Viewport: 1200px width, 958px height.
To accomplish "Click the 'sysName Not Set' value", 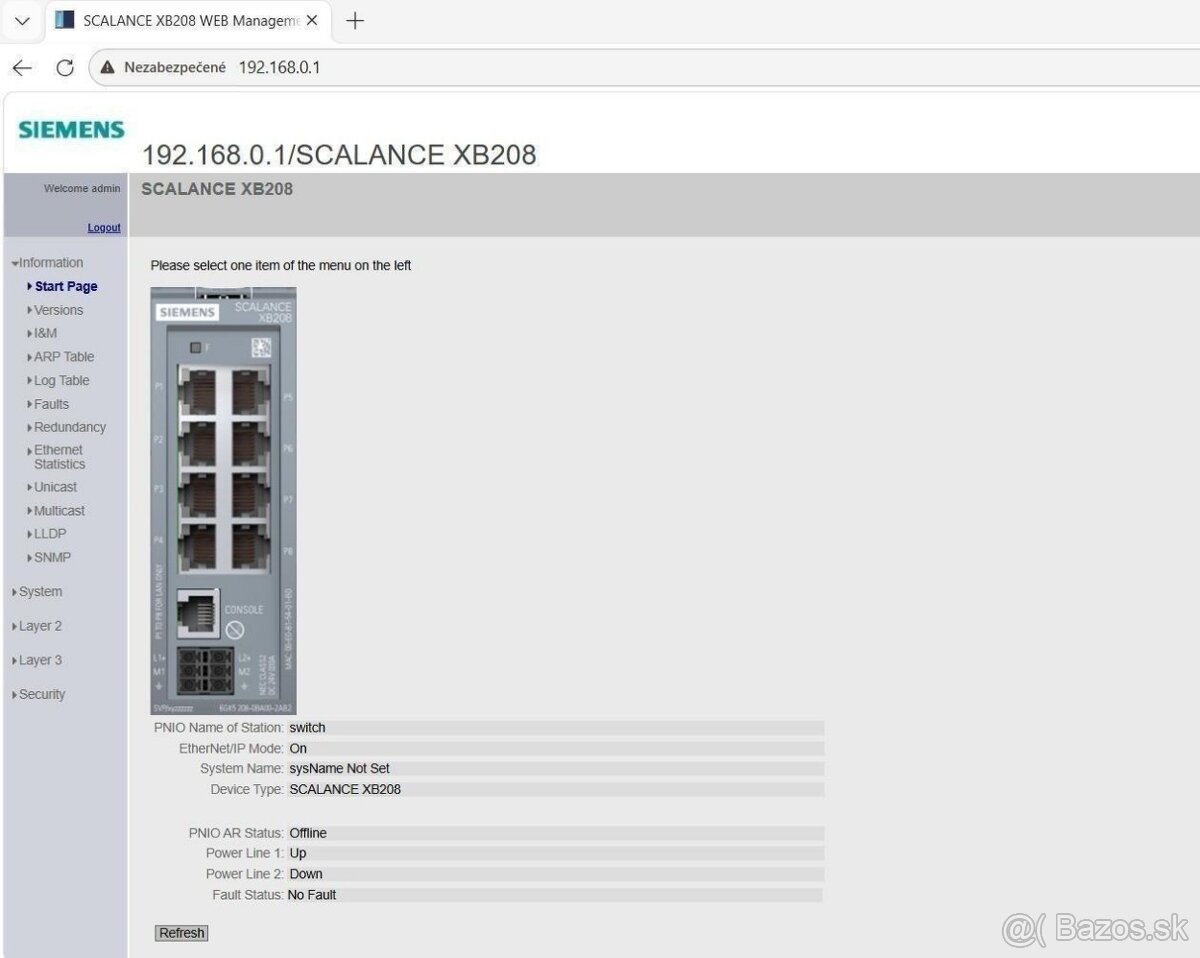I will click(x=340, y=769).
